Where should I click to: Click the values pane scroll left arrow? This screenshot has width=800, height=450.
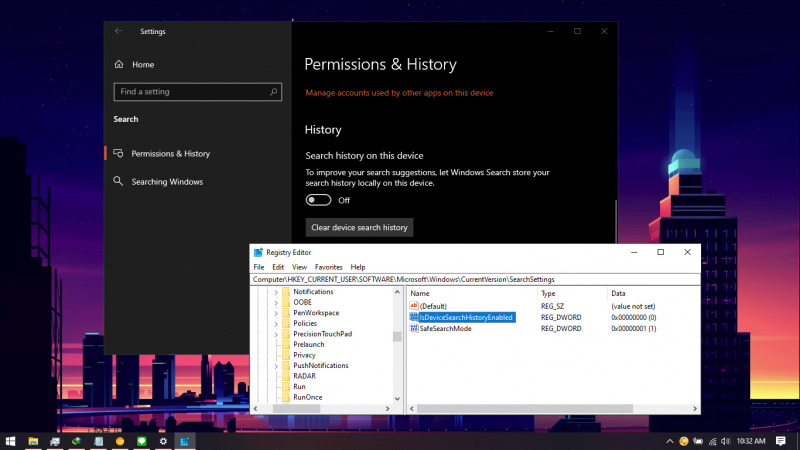click(x=412, y=409)
